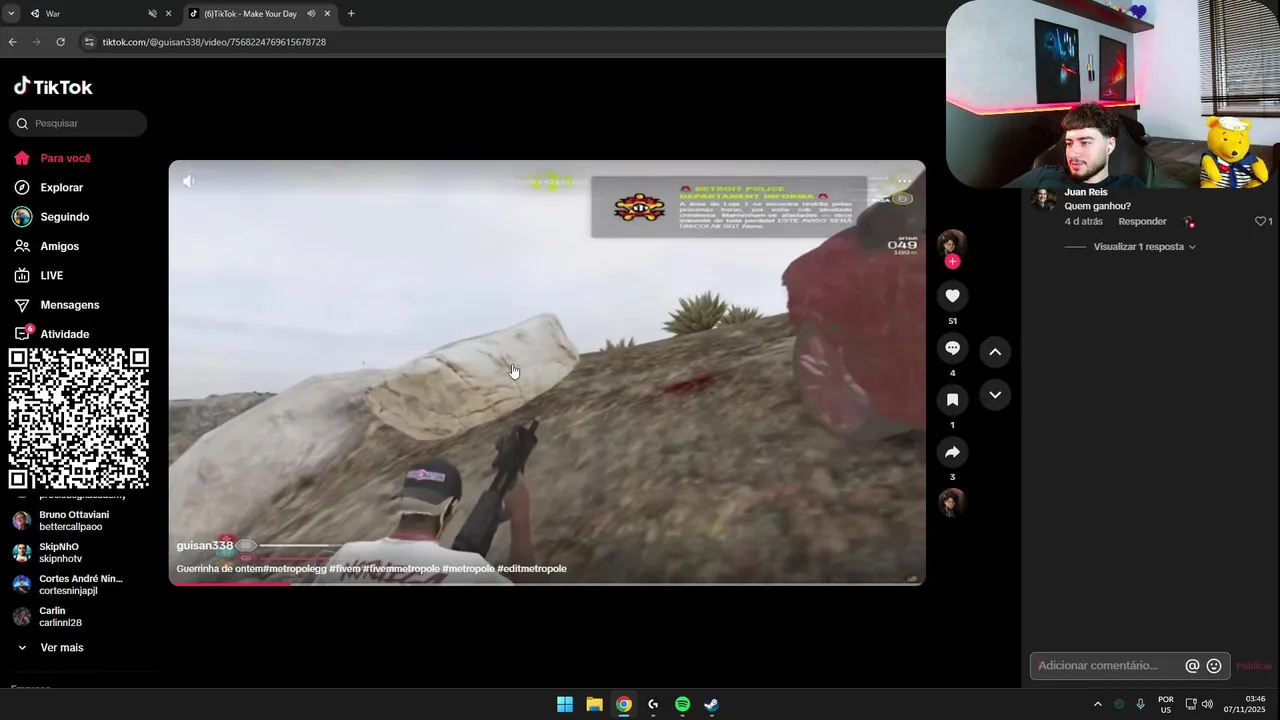Expand the hidden system tray icons
This screenshot has width=1280, height=720.
point(1097,704)
